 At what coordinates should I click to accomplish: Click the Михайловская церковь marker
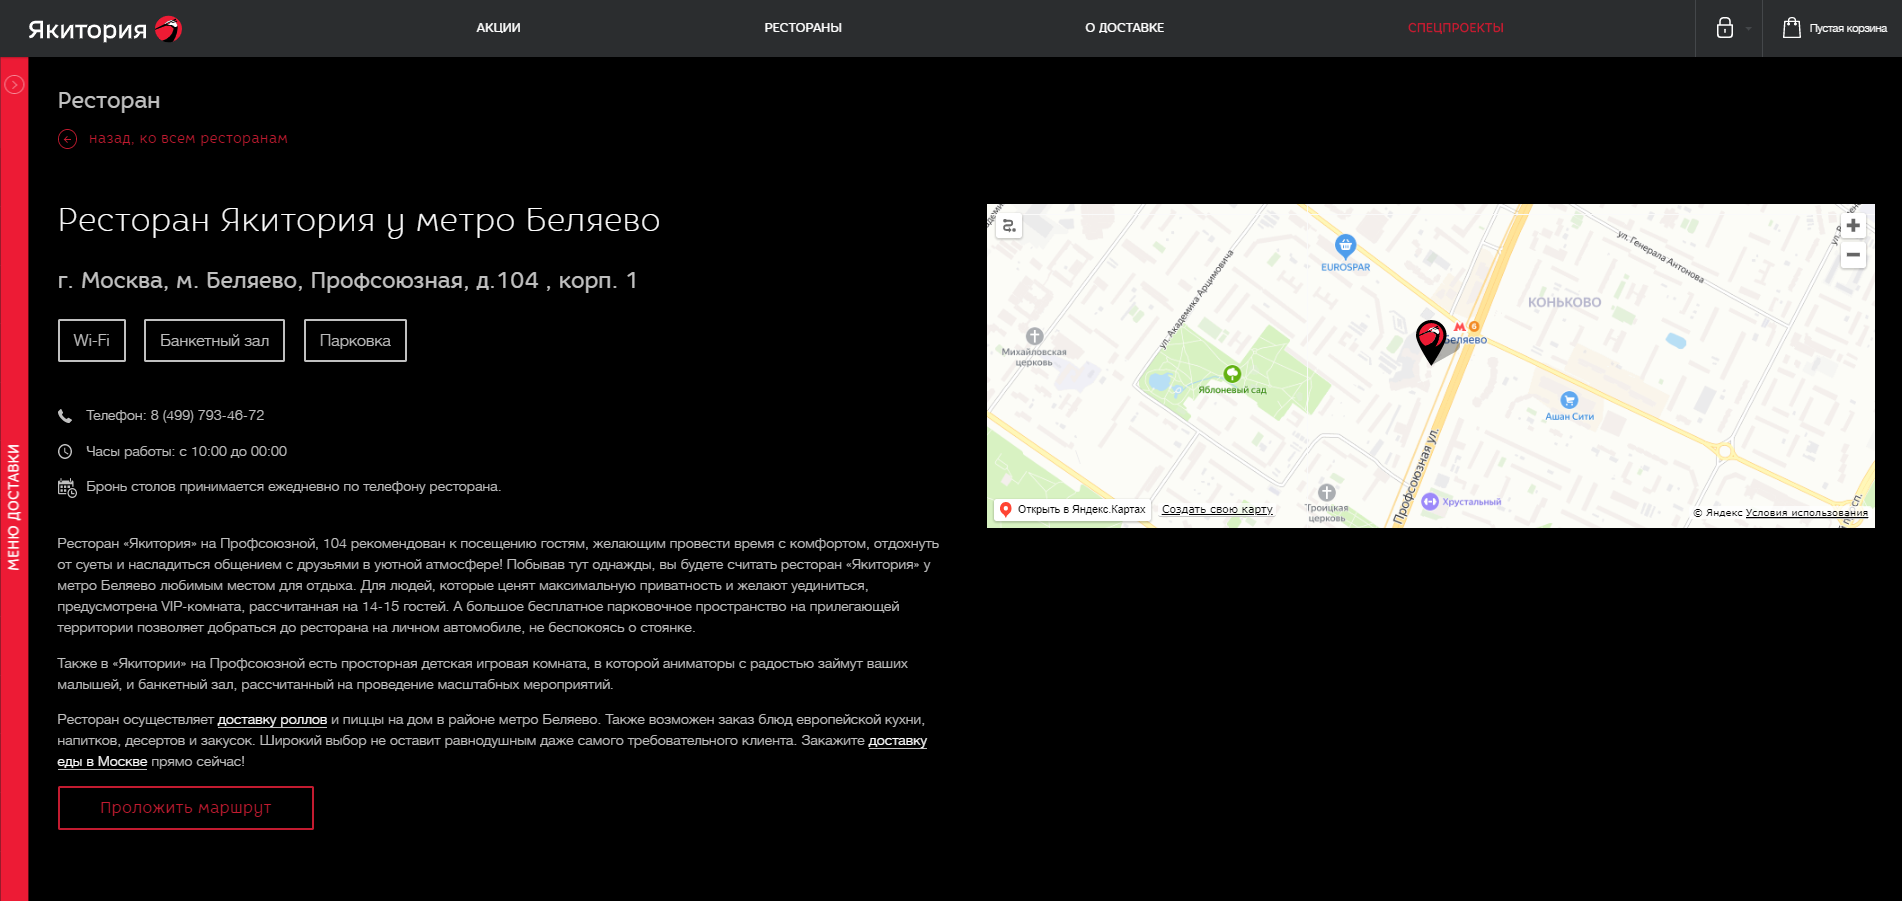(1034, 337)
